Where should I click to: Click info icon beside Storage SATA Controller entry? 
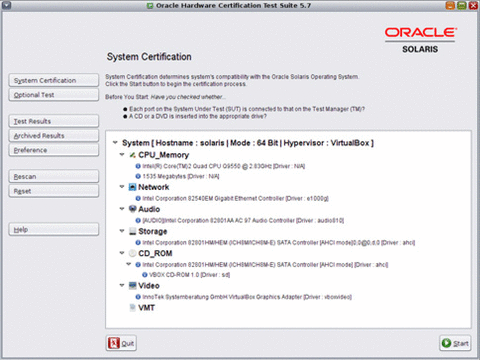tap(138, 243)
